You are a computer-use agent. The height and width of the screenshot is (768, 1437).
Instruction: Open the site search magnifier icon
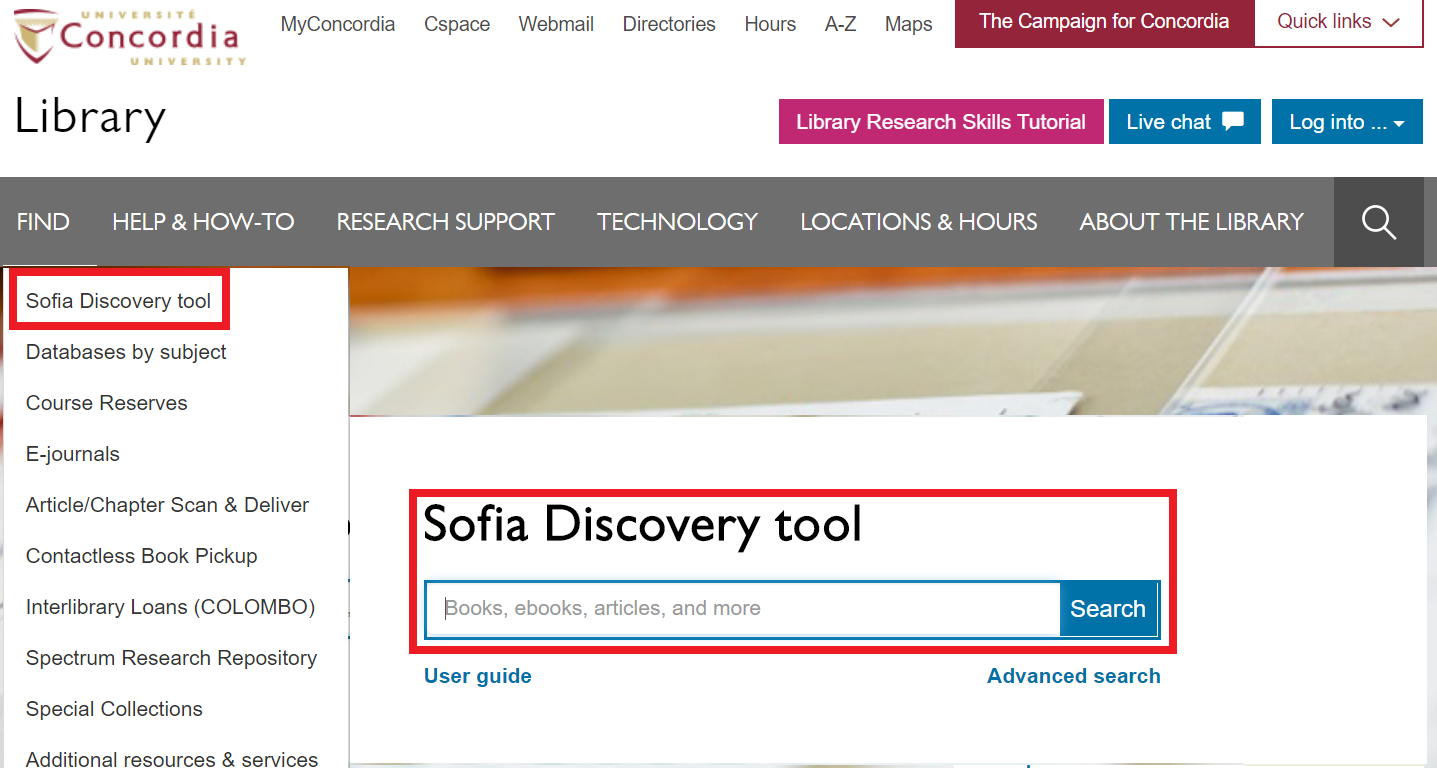pyautogui.click(x=1378, y=222)
